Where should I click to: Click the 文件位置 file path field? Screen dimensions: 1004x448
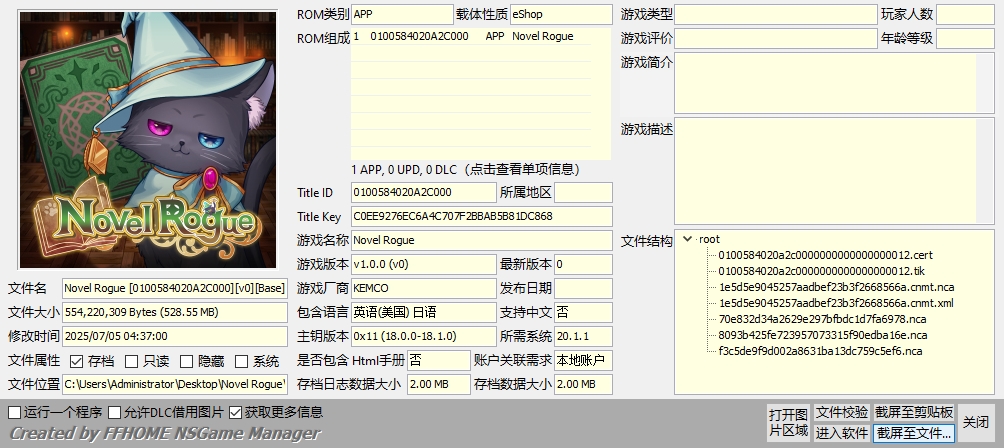coord(174,384)
